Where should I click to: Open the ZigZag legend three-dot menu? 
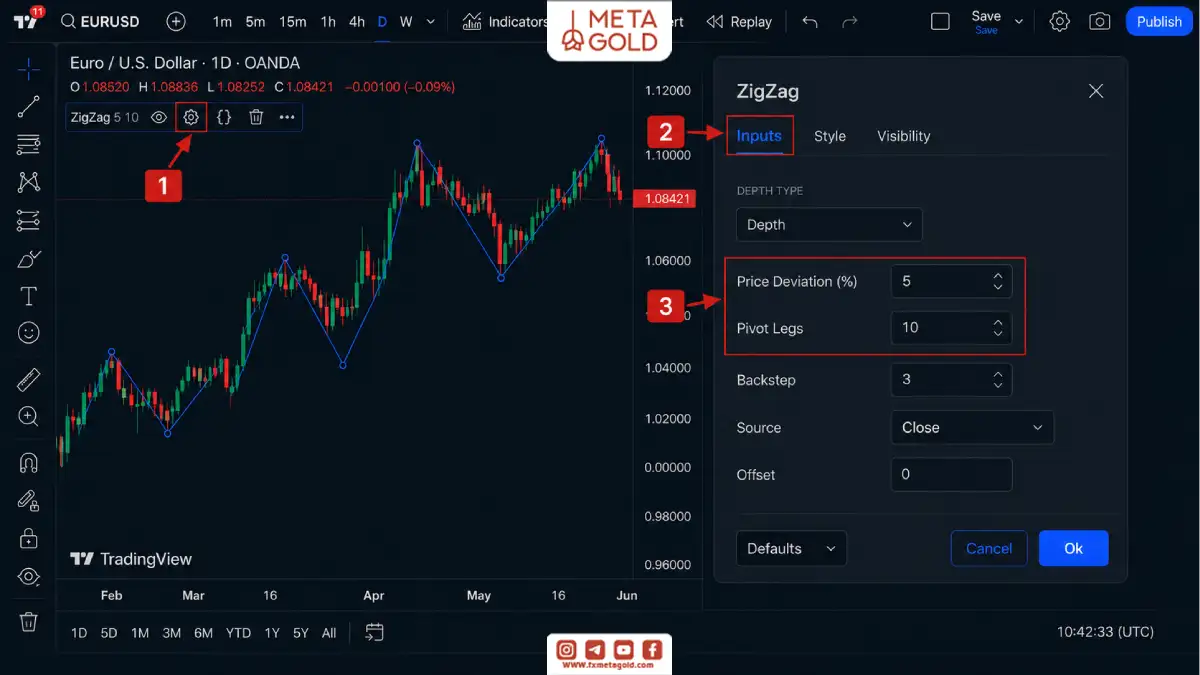click(287, 117)
